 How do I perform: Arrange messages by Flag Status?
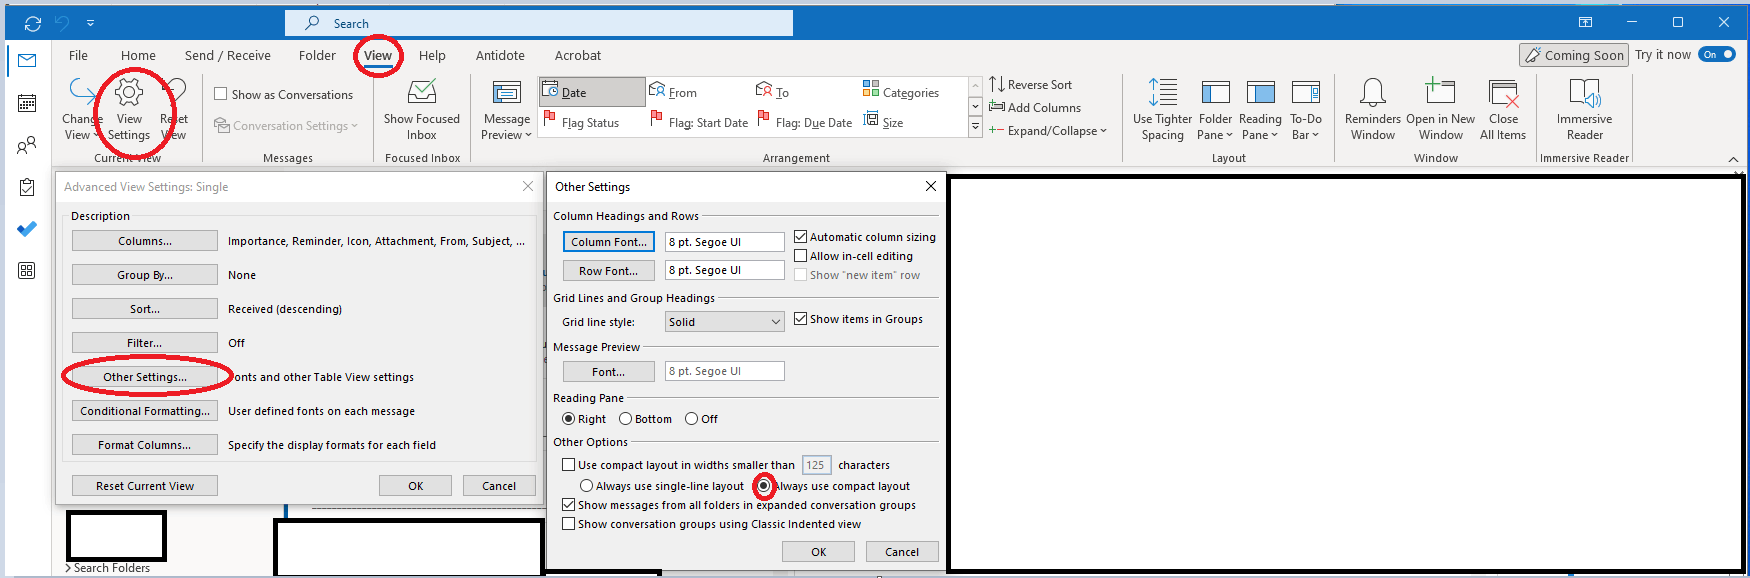tap(581, 122)
